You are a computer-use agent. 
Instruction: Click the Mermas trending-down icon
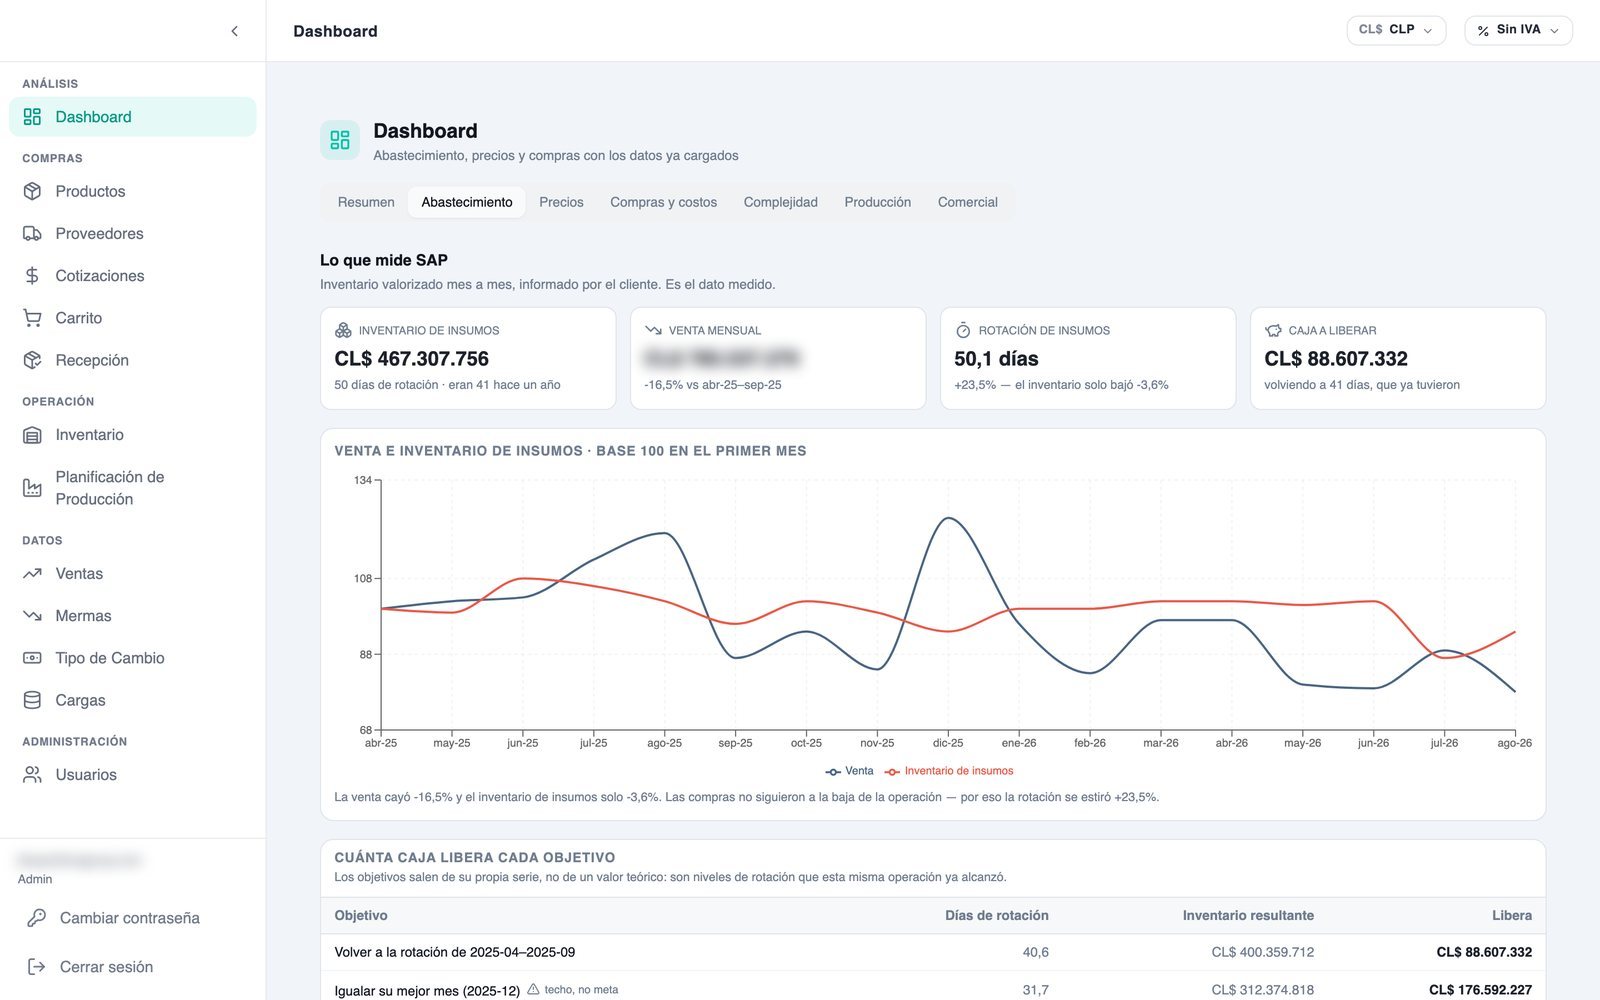pyautogui.click(x=32, y=616)
